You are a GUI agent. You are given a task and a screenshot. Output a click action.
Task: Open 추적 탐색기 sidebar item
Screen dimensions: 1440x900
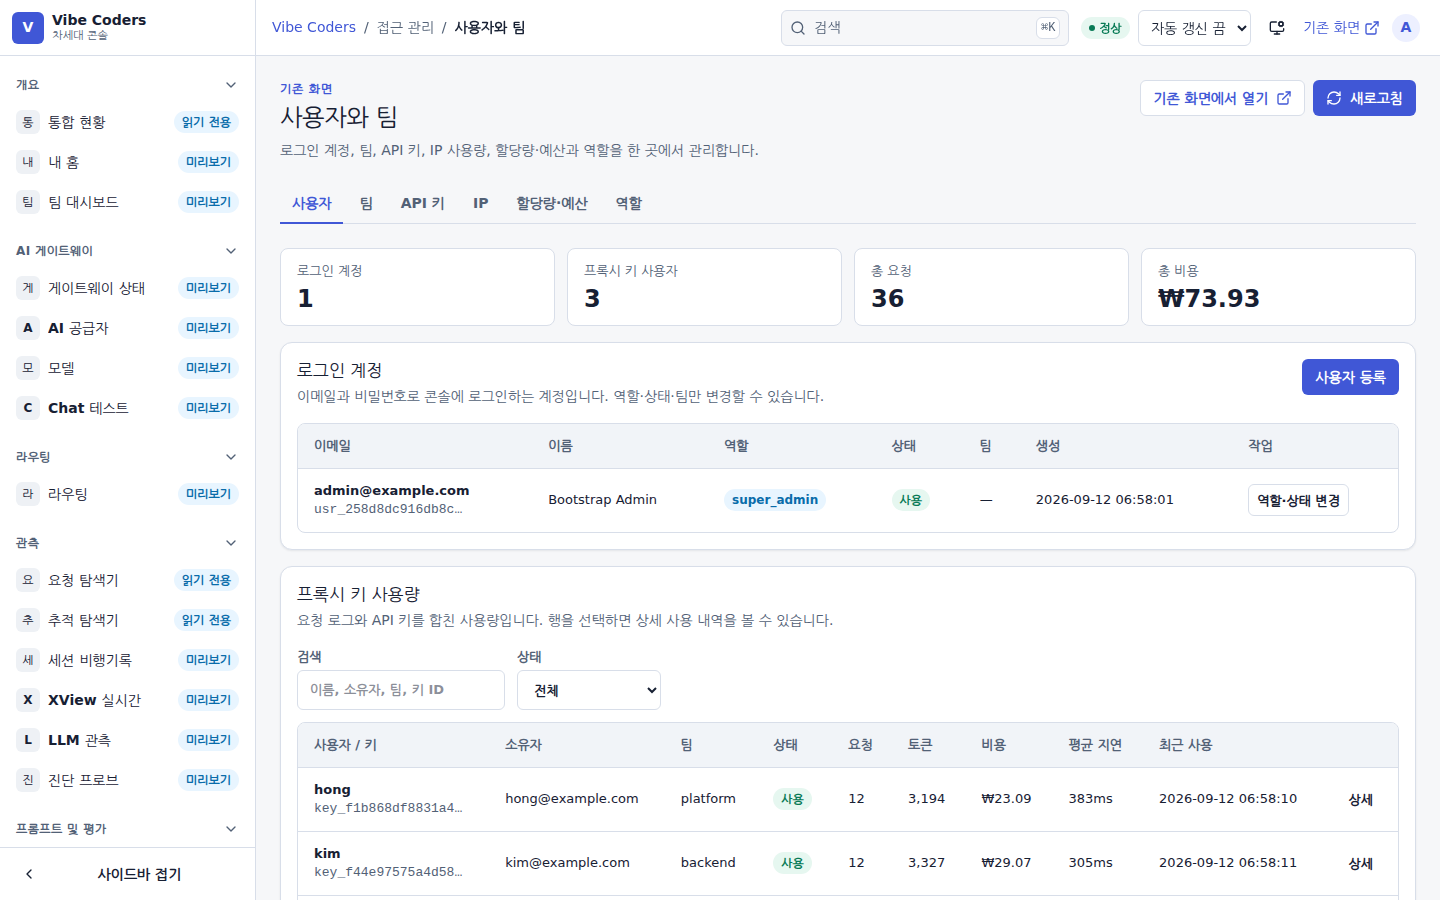click(x=127, y=620)
